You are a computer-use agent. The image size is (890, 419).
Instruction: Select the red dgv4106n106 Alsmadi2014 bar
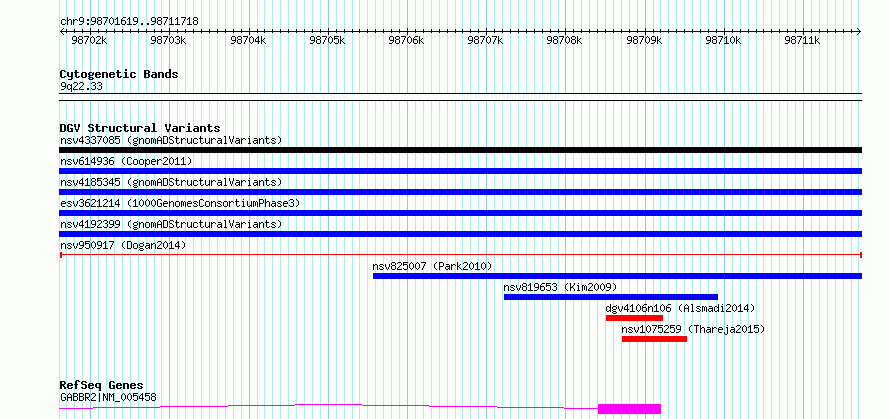pyautogui.click(x=634, y=318)
